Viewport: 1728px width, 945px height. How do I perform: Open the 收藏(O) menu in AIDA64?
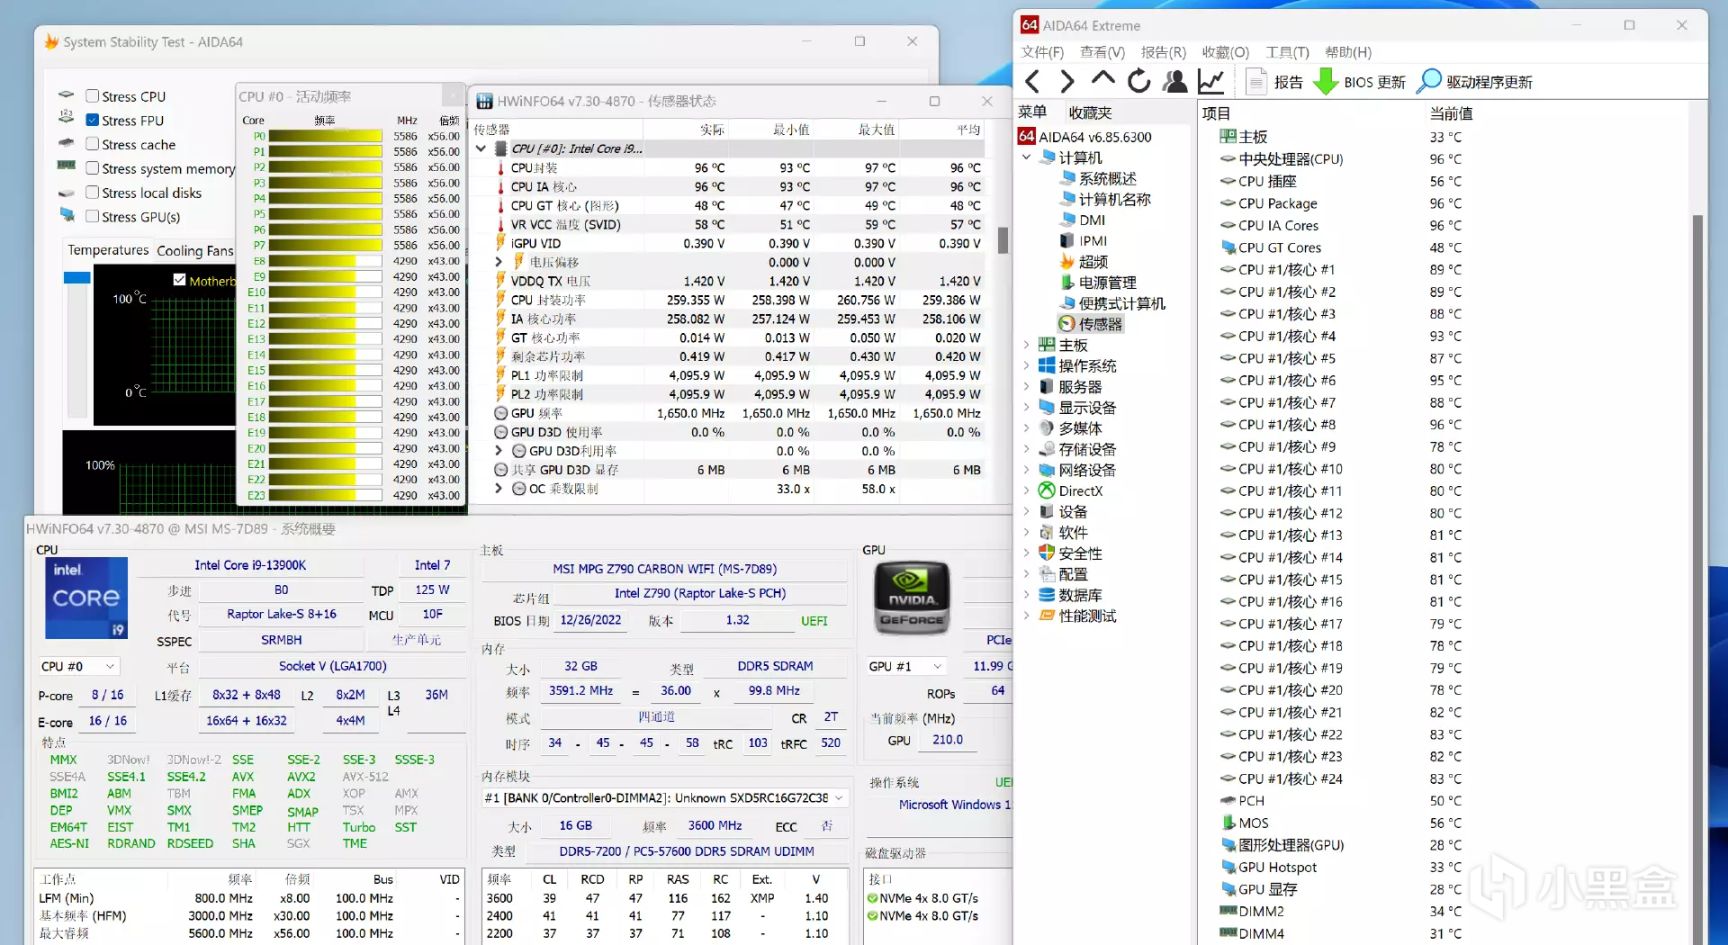click(x=1225, y=52)
